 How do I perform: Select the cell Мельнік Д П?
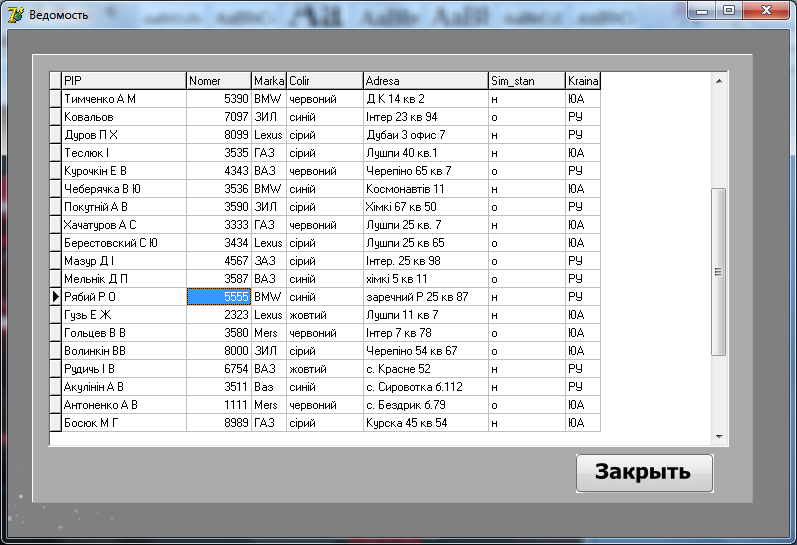(x=124, y=279)
